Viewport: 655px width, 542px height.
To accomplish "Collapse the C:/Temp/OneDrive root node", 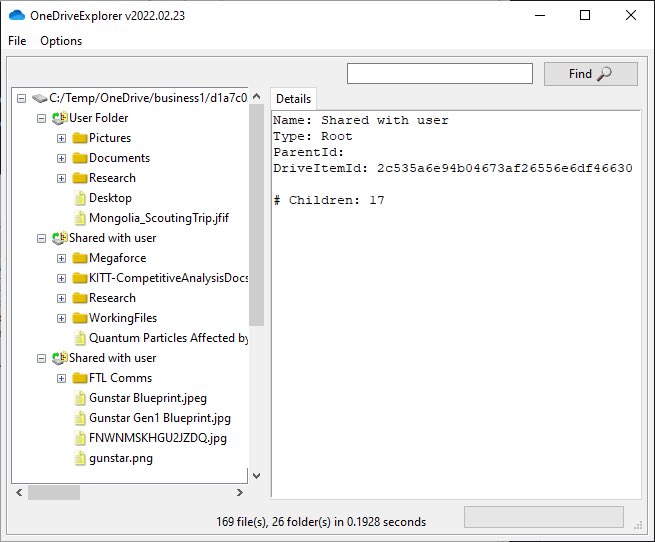I will tap(21, 99).
